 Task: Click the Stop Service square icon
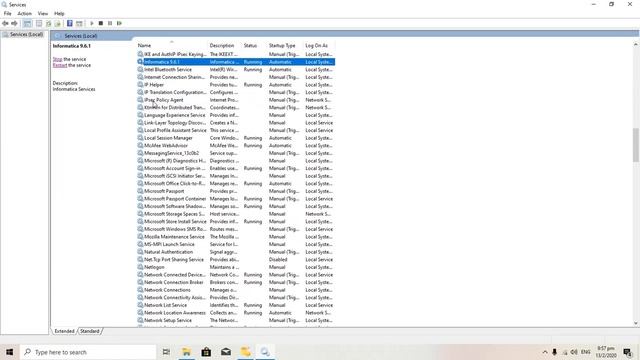(101, 23)
